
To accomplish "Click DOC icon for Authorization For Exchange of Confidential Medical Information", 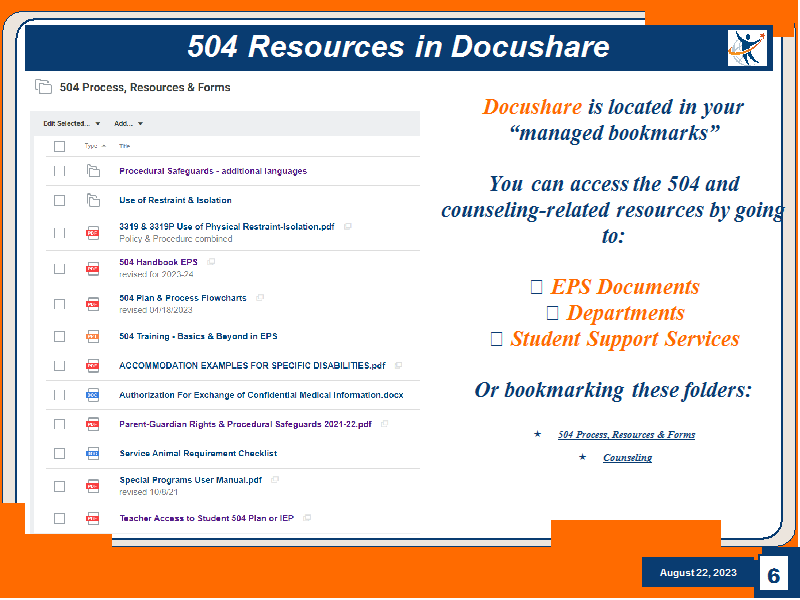I will click(92, 395).
